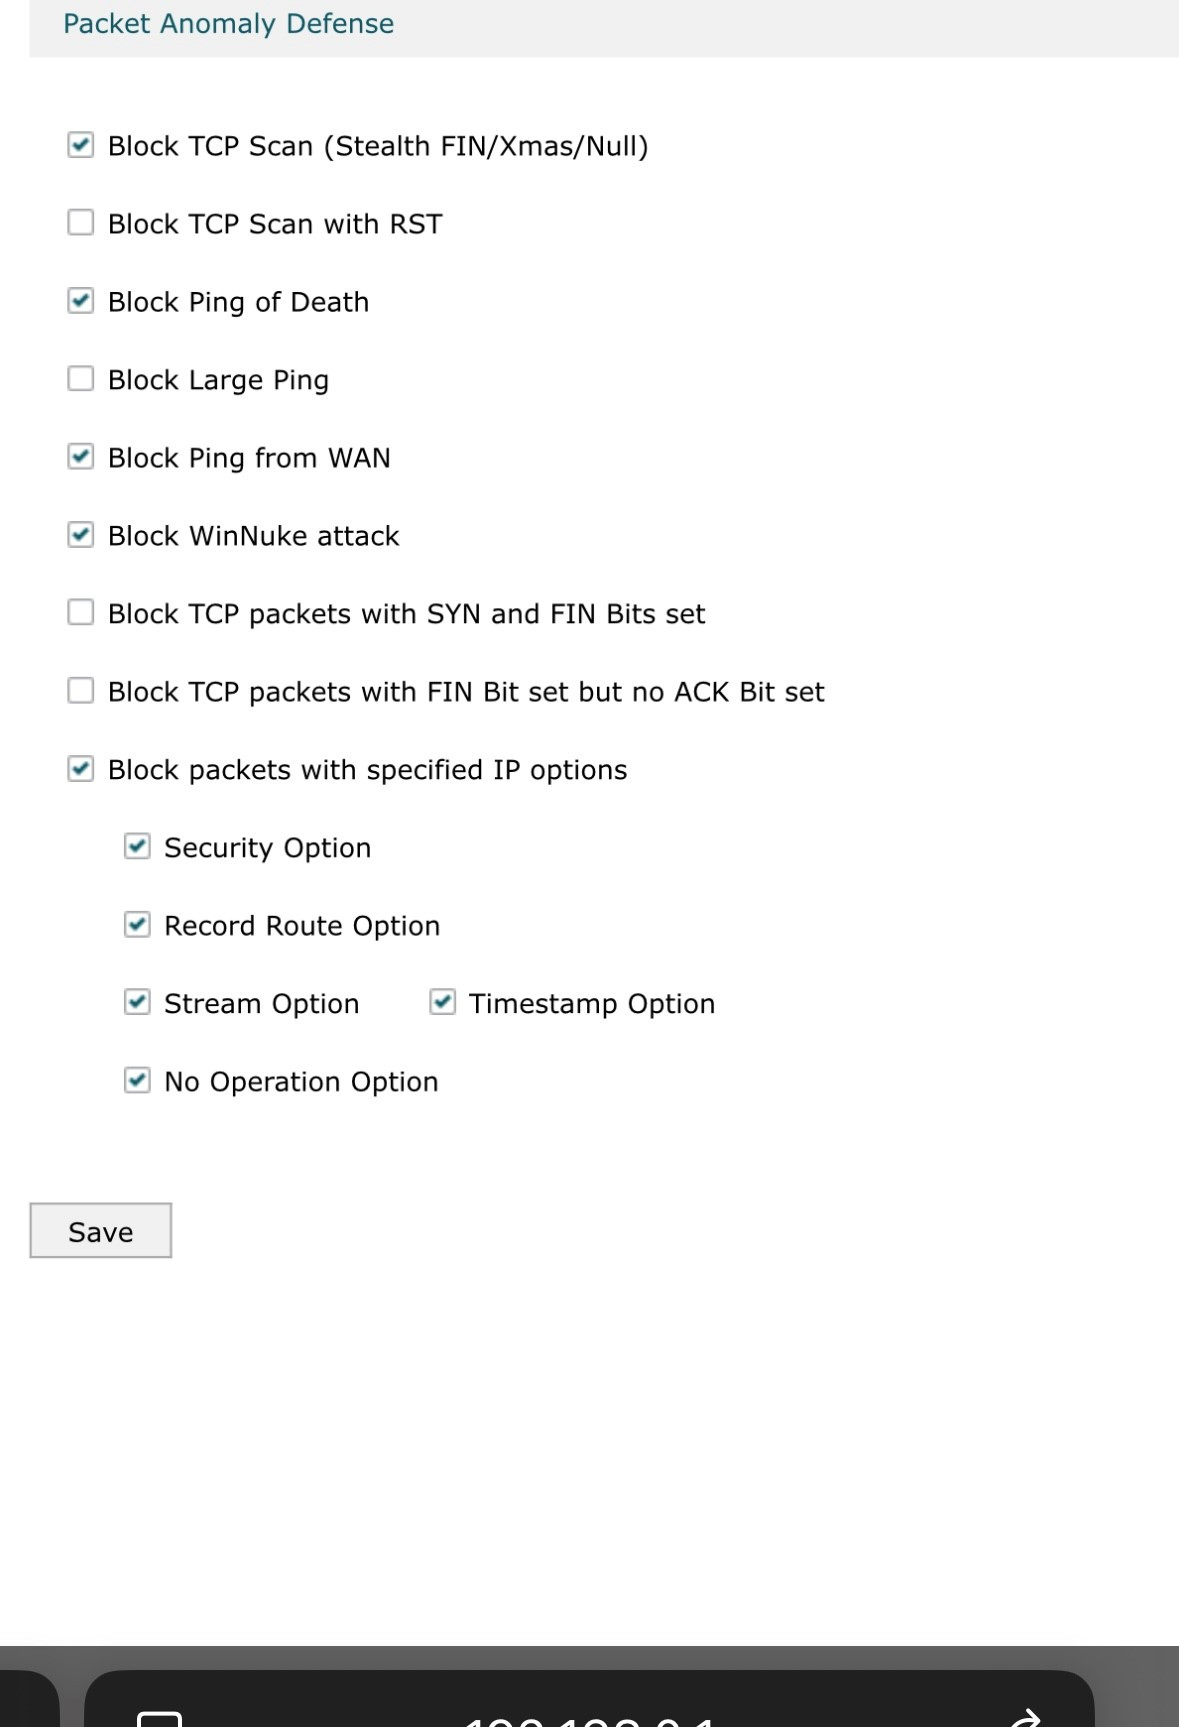Screen dimensions: 1179x1727
Task: Enable blocking packets with SYN and FIN bits
Action: 81,613
